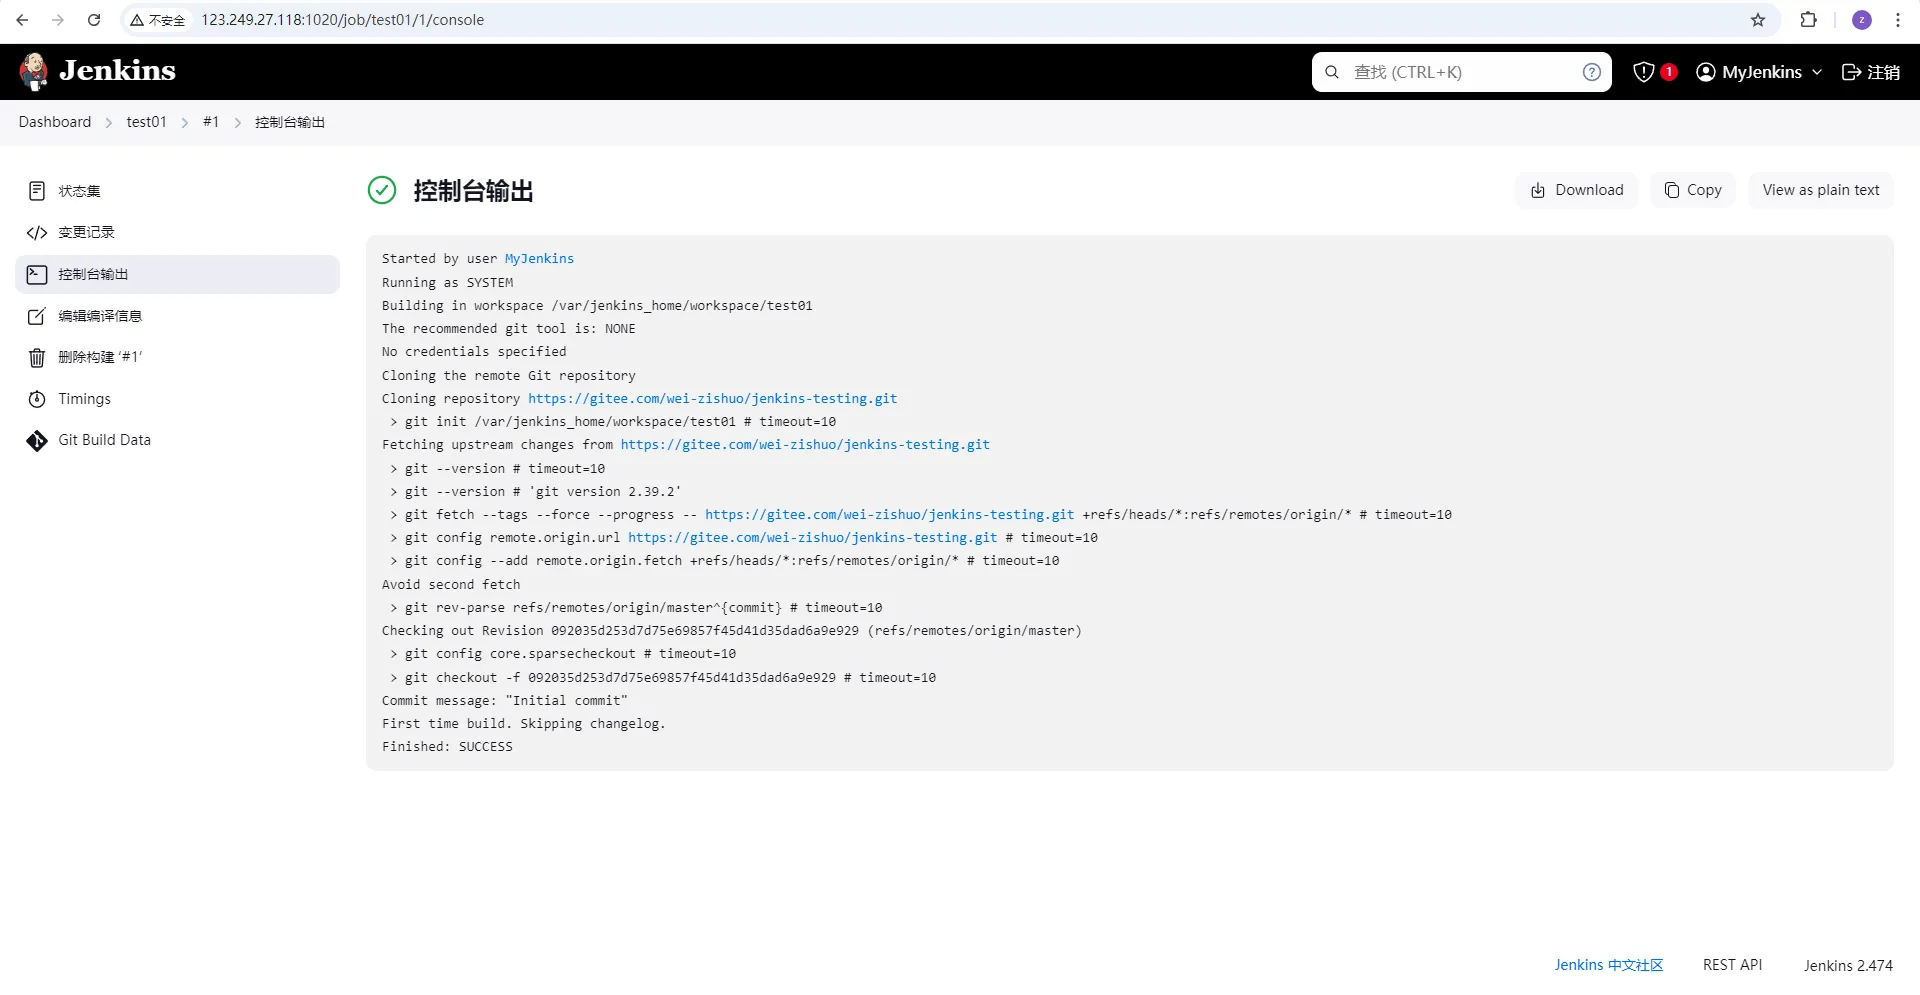Open the gitee link in remote.origin.url line

[x=813, y=538]
